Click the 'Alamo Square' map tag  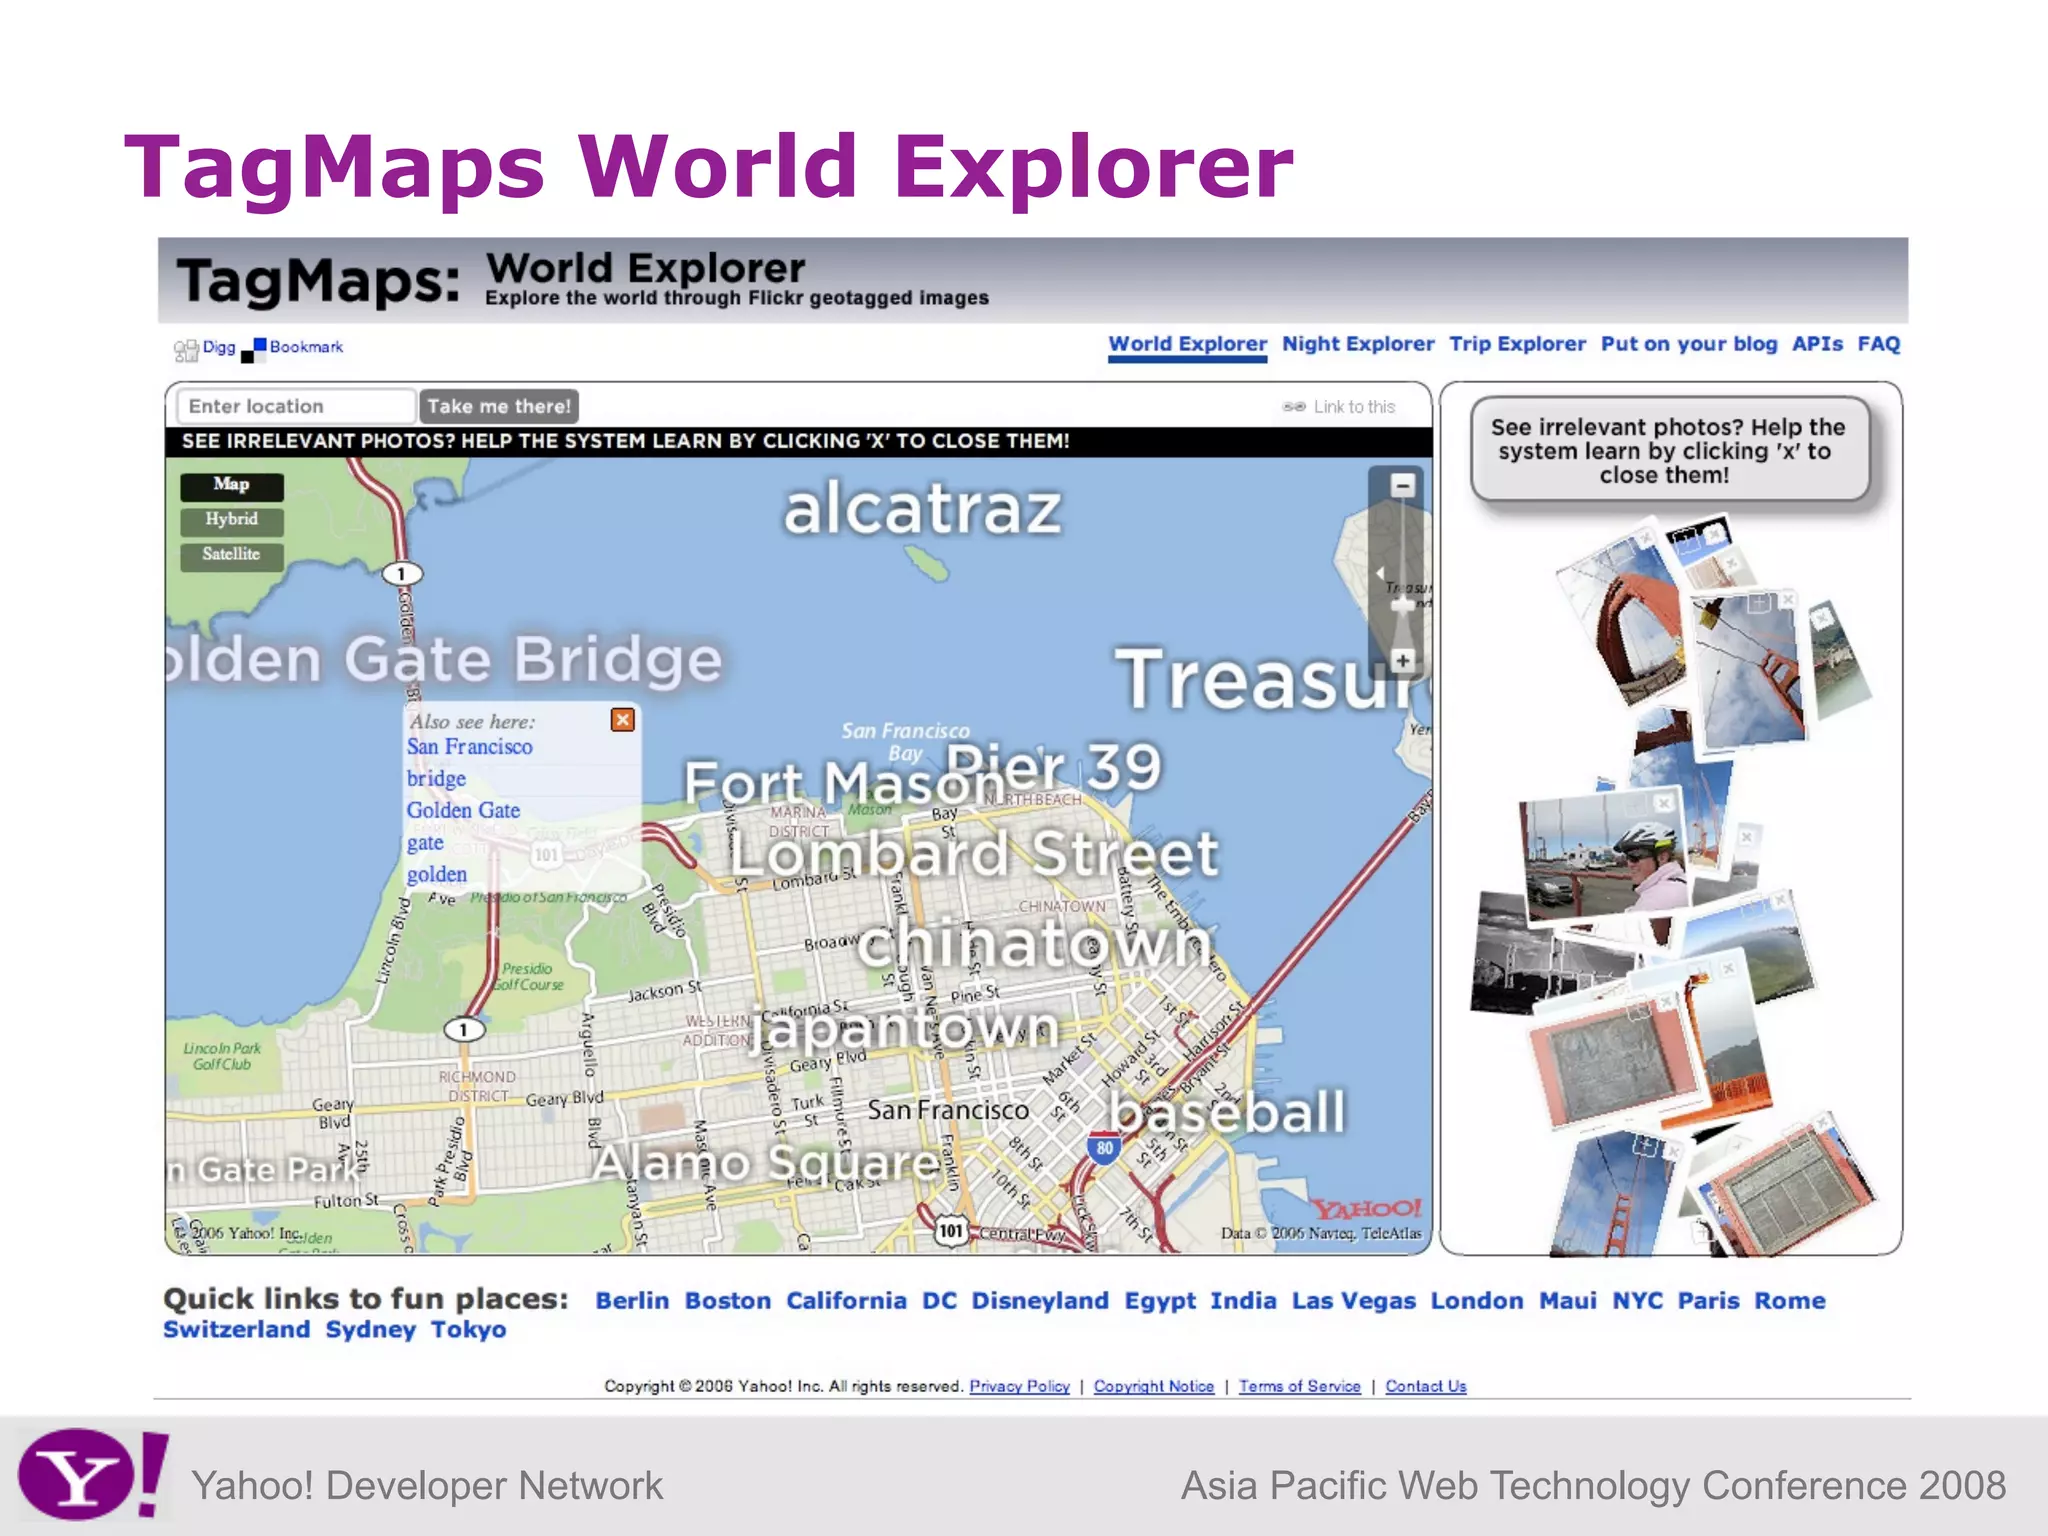point(766,1164)
